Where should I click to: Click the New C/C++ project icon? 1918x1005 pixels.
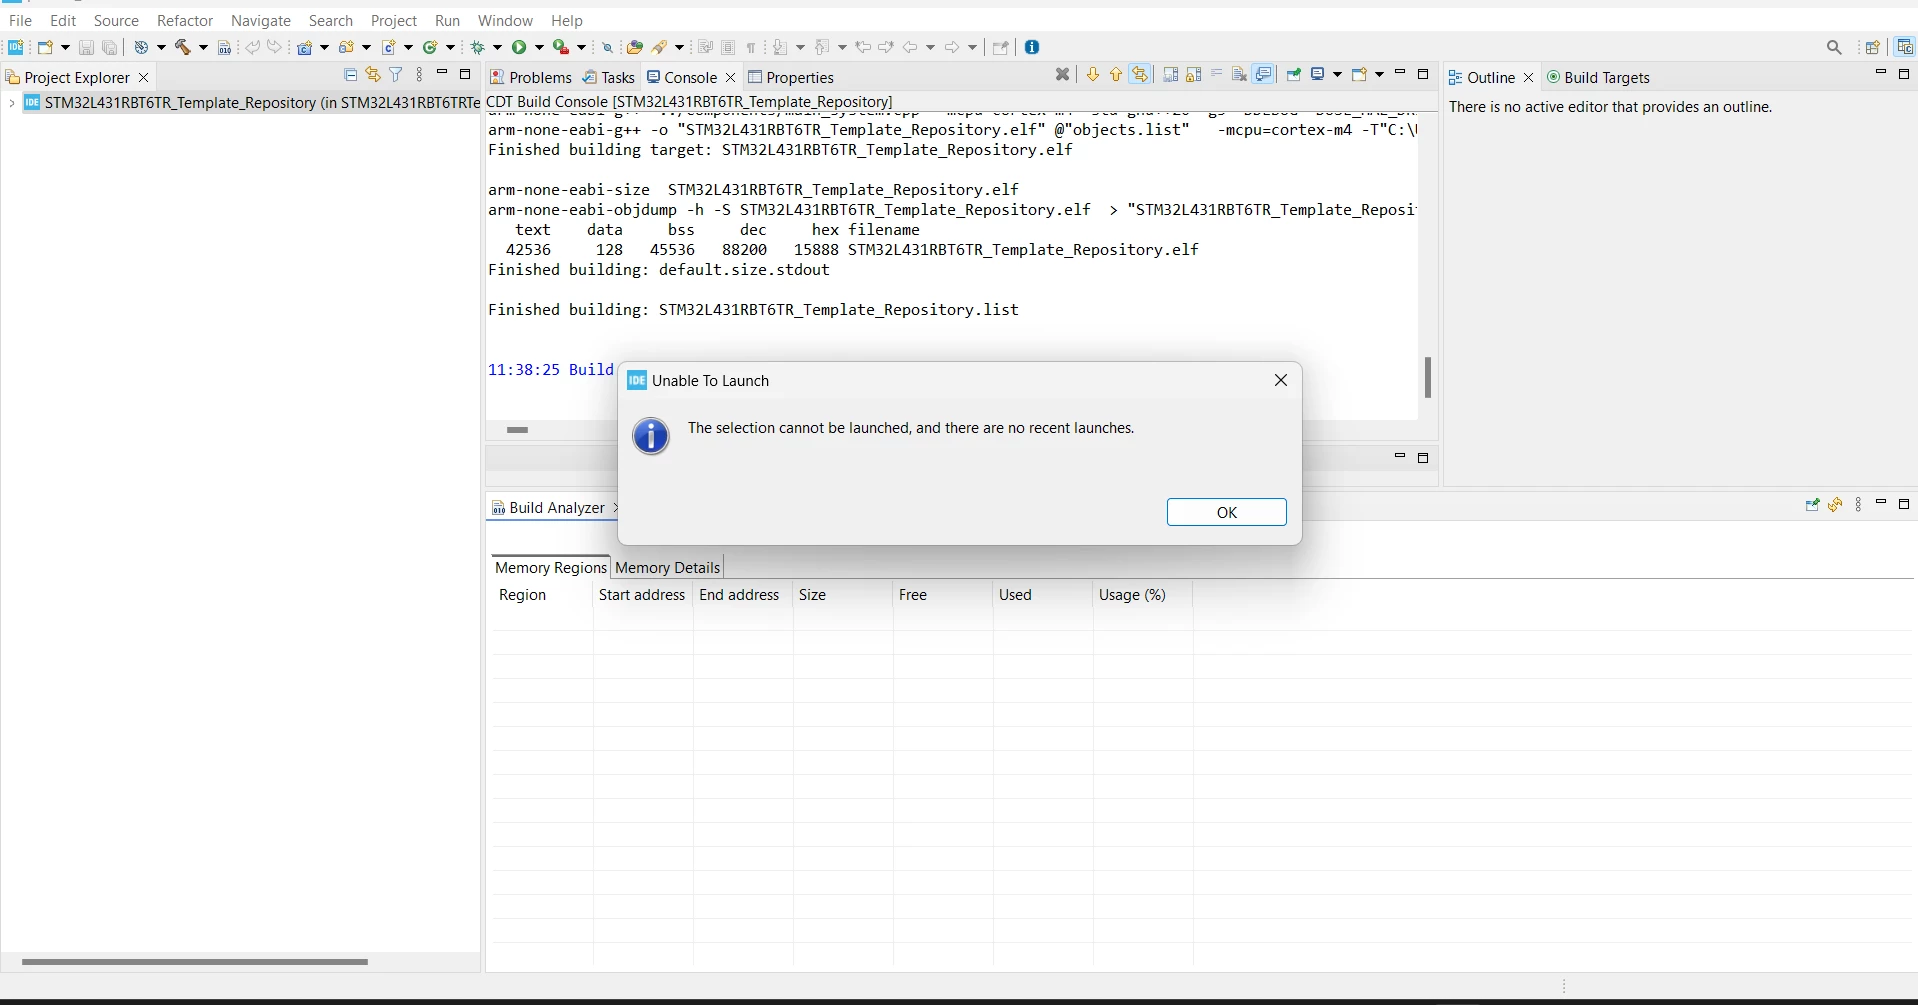(305, 47)
